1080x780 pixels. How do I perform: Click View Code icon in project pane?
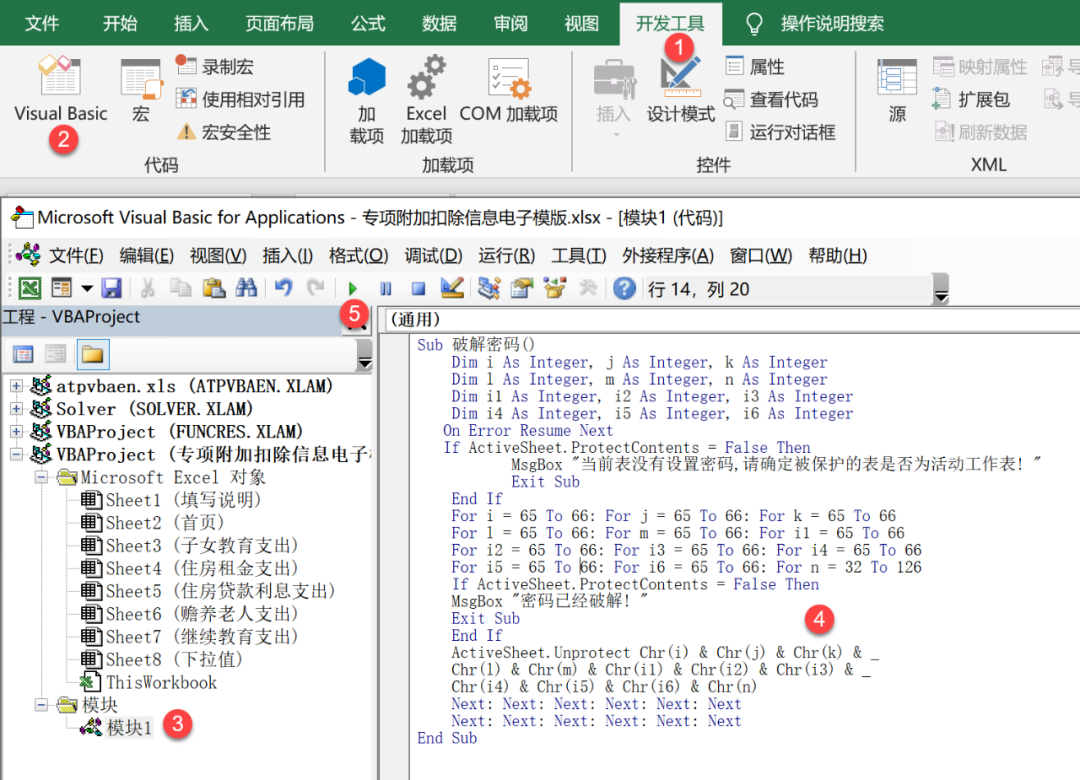[23, 354]
